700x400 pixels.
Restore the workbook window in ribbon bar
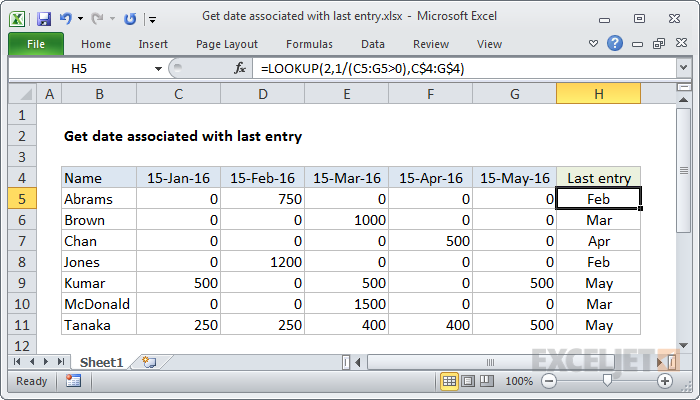[659, 44]
